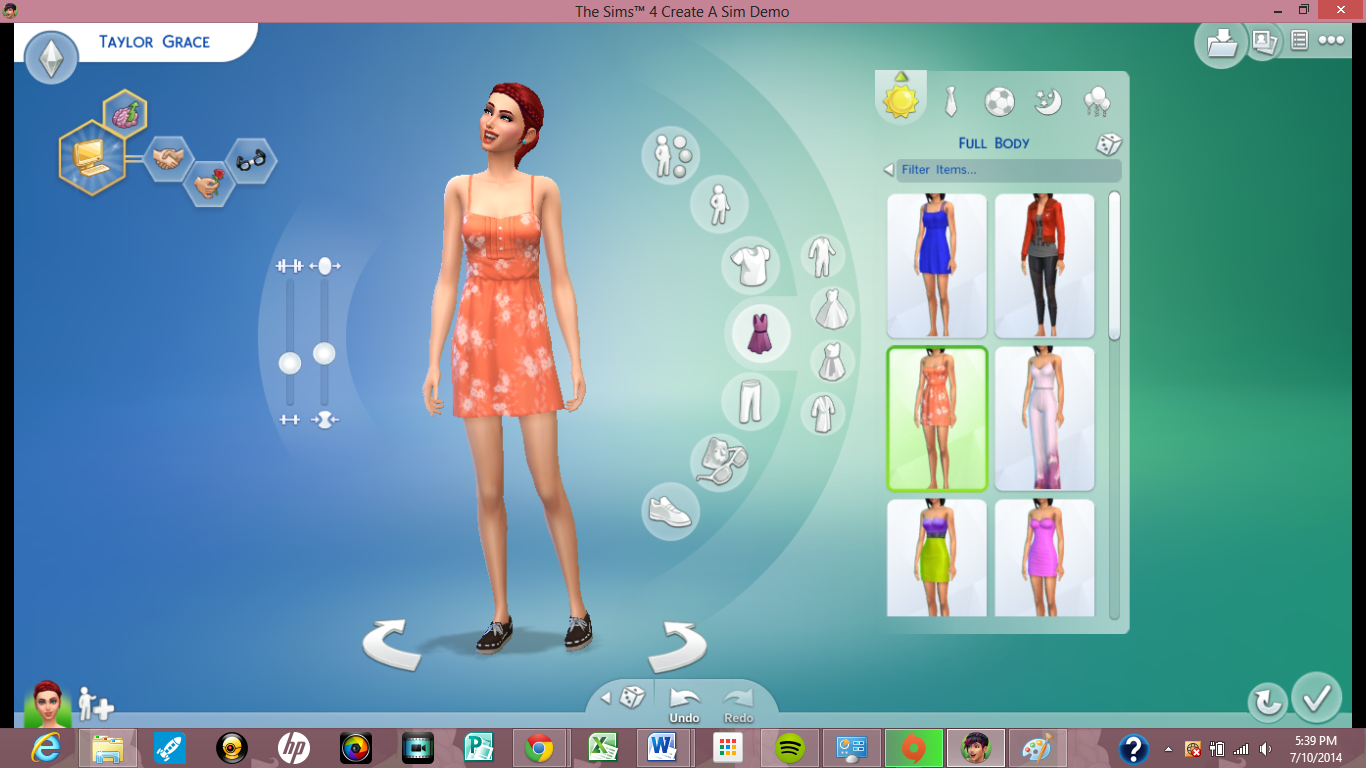The height and width of the screenshot is (768, 1366).
Task: Pick the rose-in-hand romantic trait hexagon
Action: point(209,184)
